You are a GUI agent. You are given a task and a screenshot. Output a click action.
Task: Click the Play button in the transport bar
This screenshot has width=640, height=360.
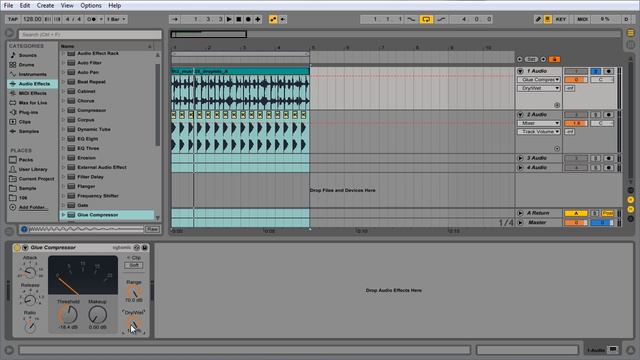tap(229, 19)
